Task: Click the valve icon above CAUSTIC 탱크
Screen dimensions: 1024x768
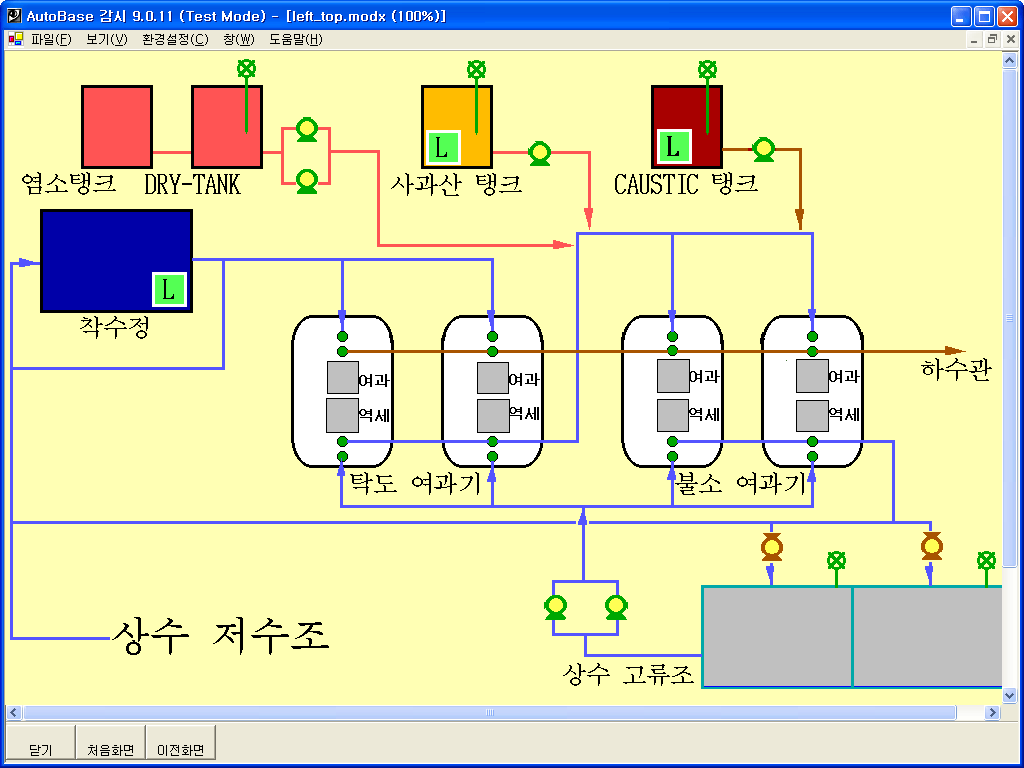Action: 707,69
